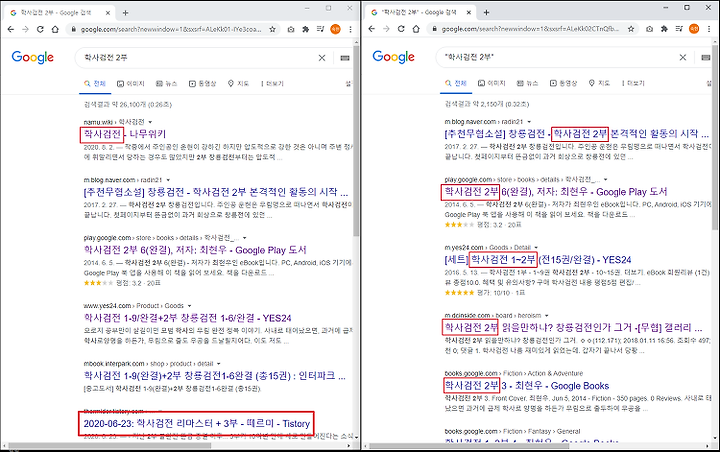
Task: Open Chrome menu dots in right window
Action: click(709, 28)
